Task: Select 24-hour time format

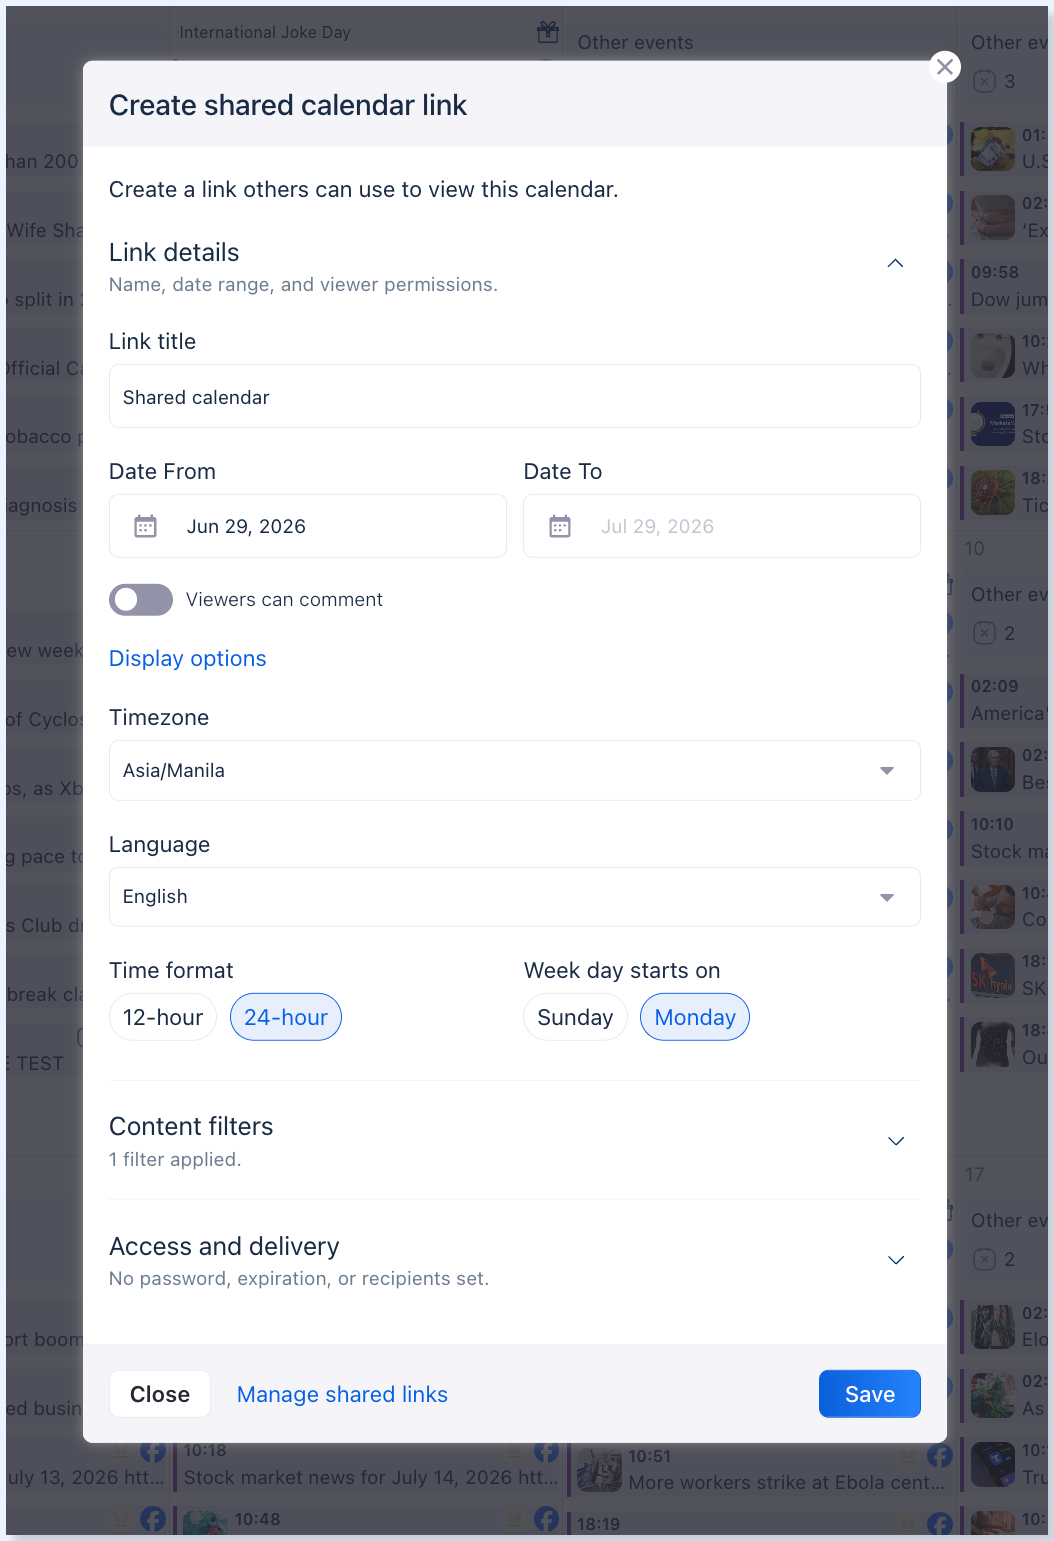Action: pos(286,1017)
